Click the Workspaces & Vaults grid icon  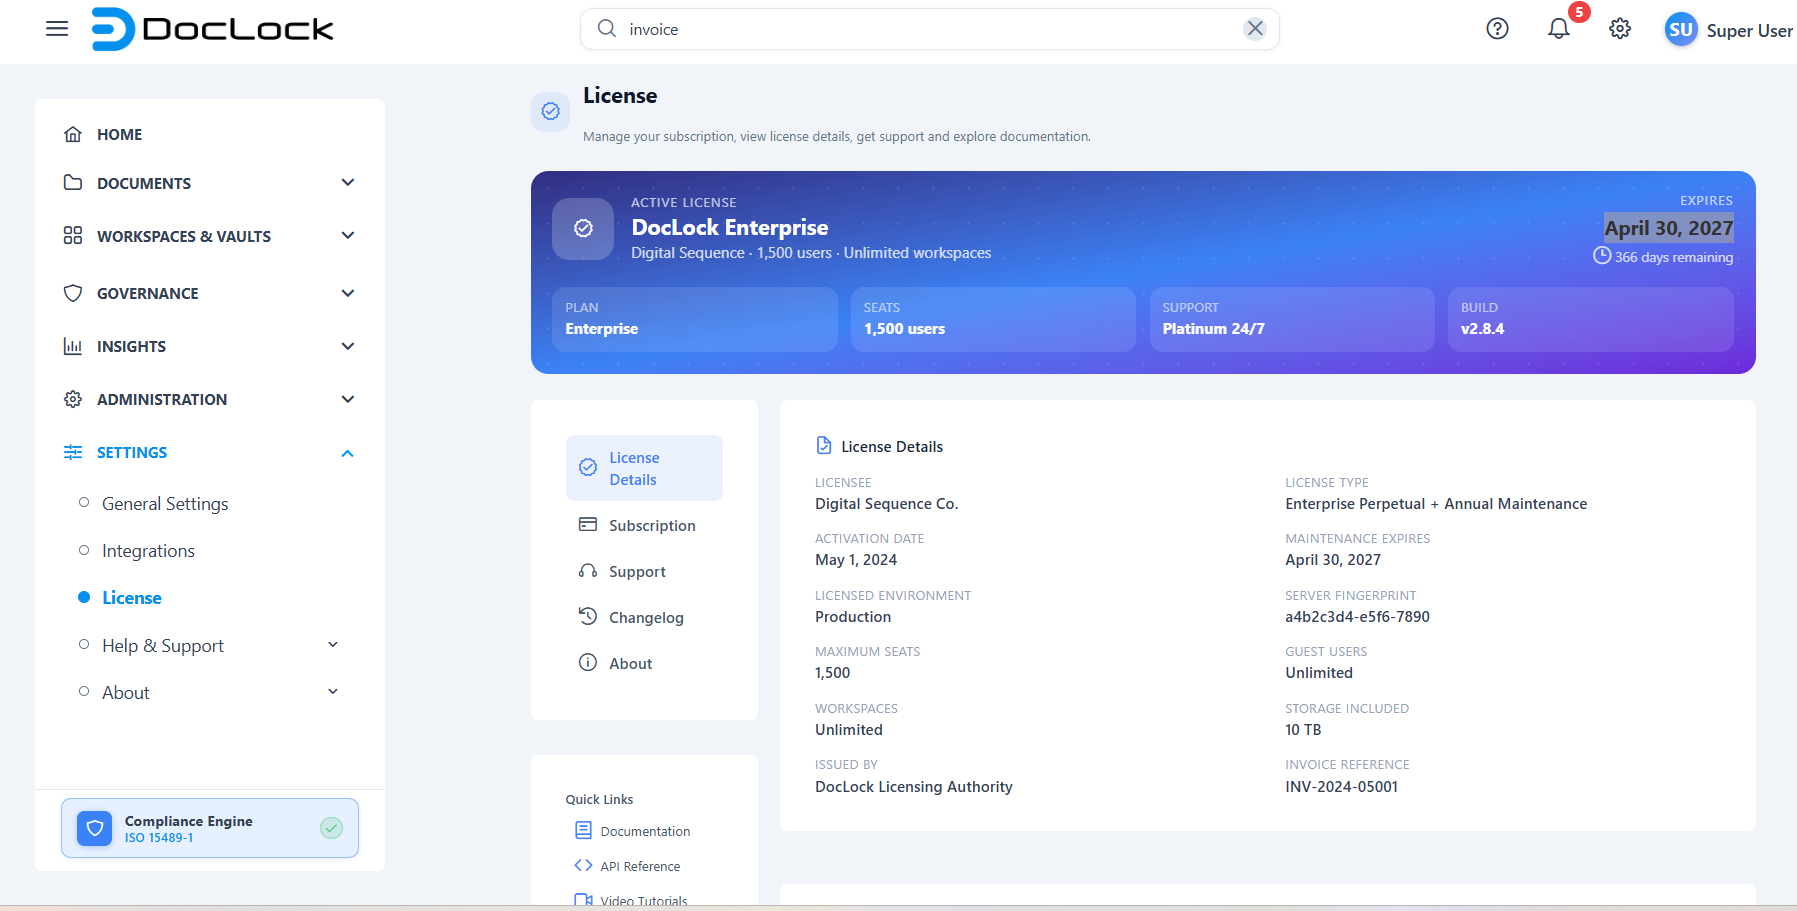coord(73,235)
